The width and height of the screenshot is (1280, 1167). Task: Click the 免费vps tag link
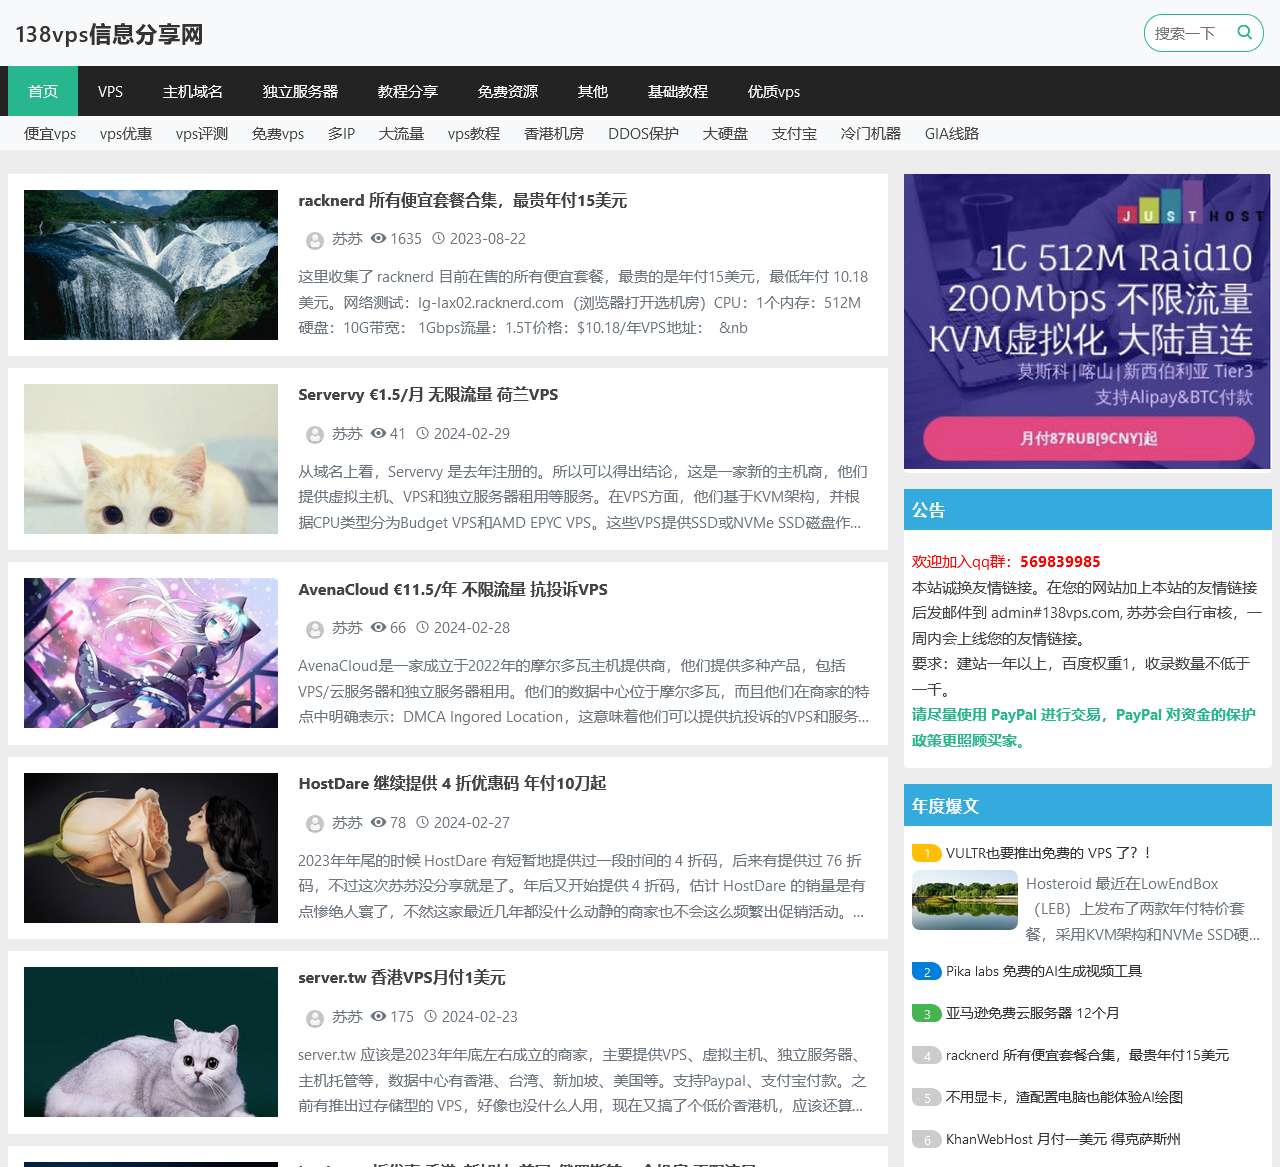[x=278, y=133]
